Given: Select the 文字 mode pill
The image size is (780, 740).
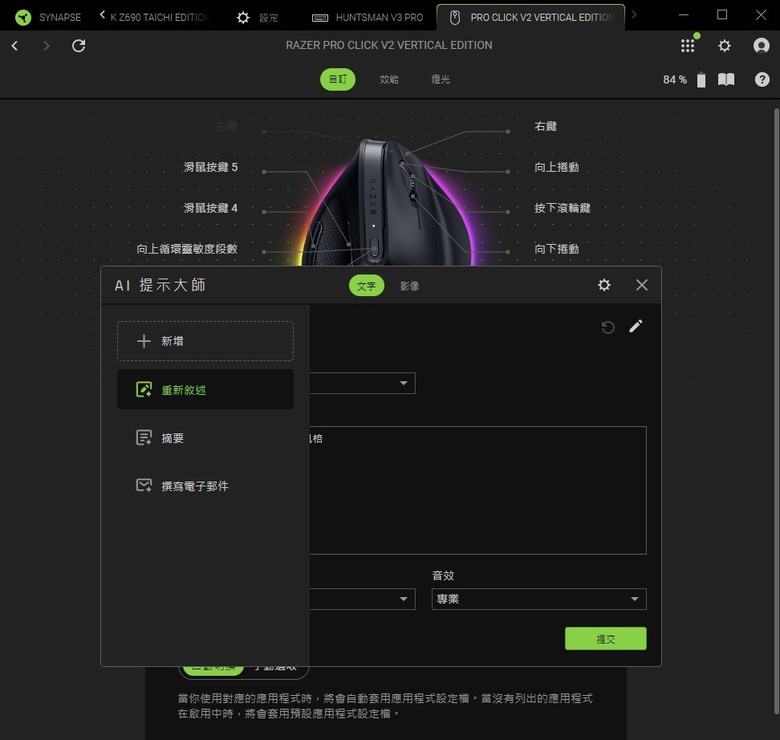Looking at the screenshot, I should pyautogui.click(x=366, y=286).
